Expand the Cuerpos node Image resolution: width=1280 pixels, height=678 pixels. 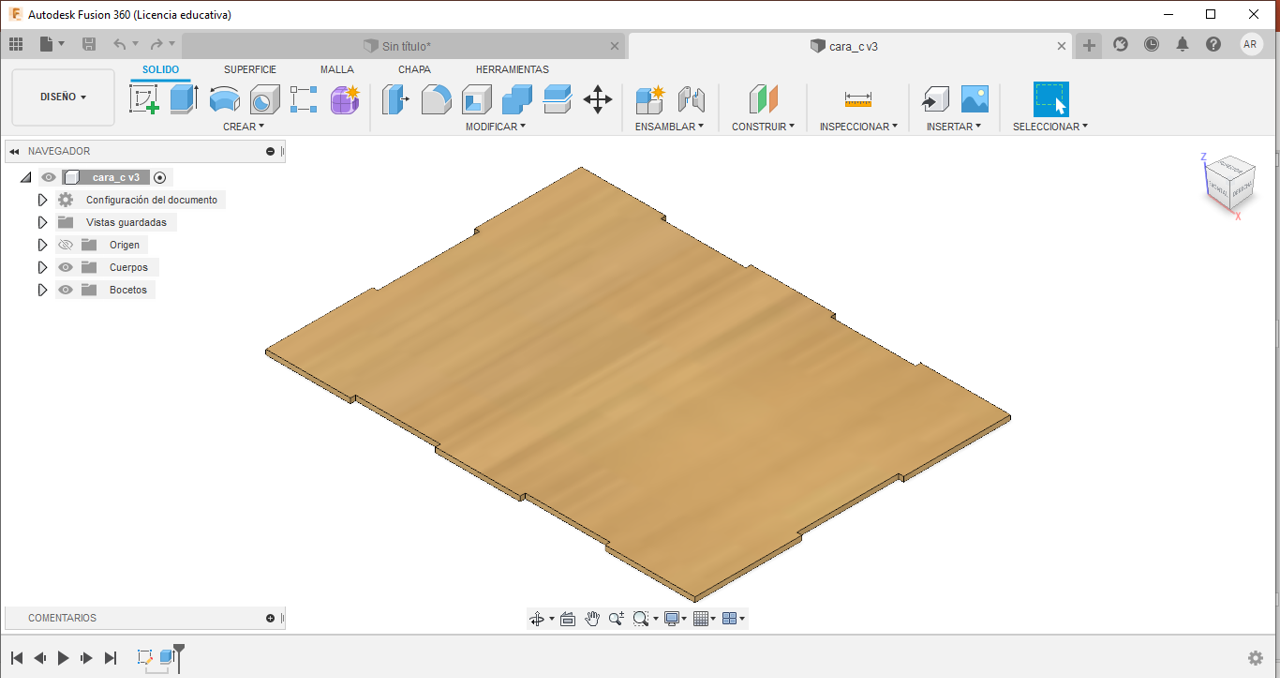tap(42, 267)
